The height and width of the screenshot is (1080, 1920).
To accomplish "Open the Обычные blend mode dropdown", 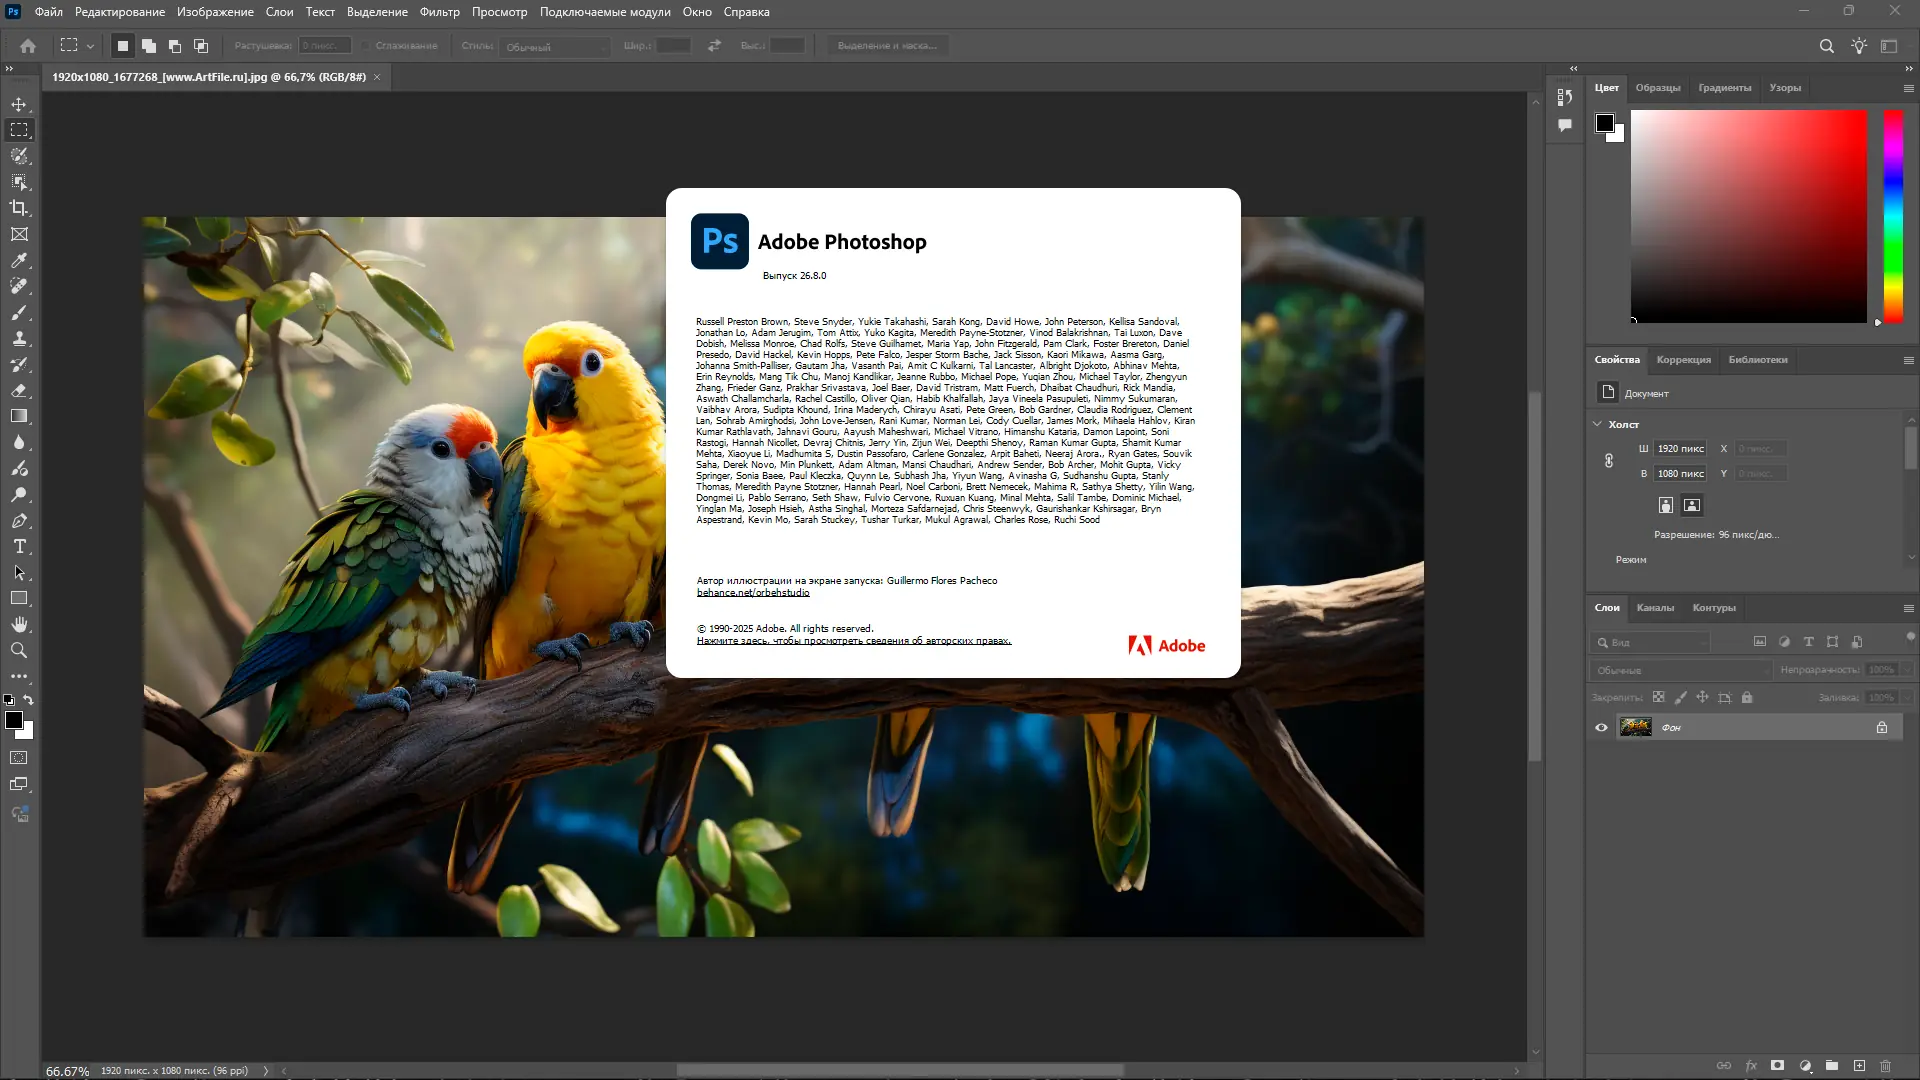I will [x=1680, y=670].
